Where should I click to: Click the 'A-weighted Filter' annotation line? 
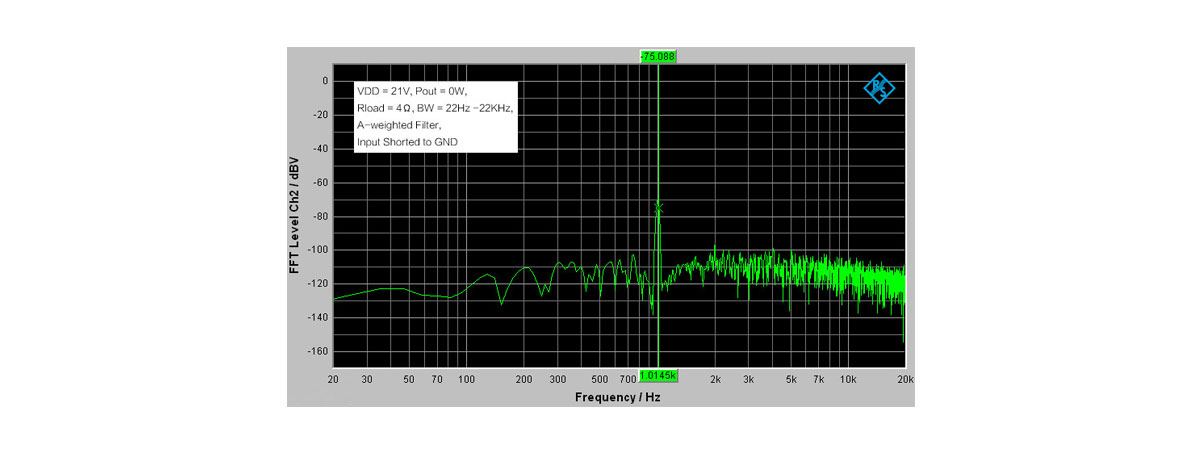pyautogui.click(x=397, y=126)
